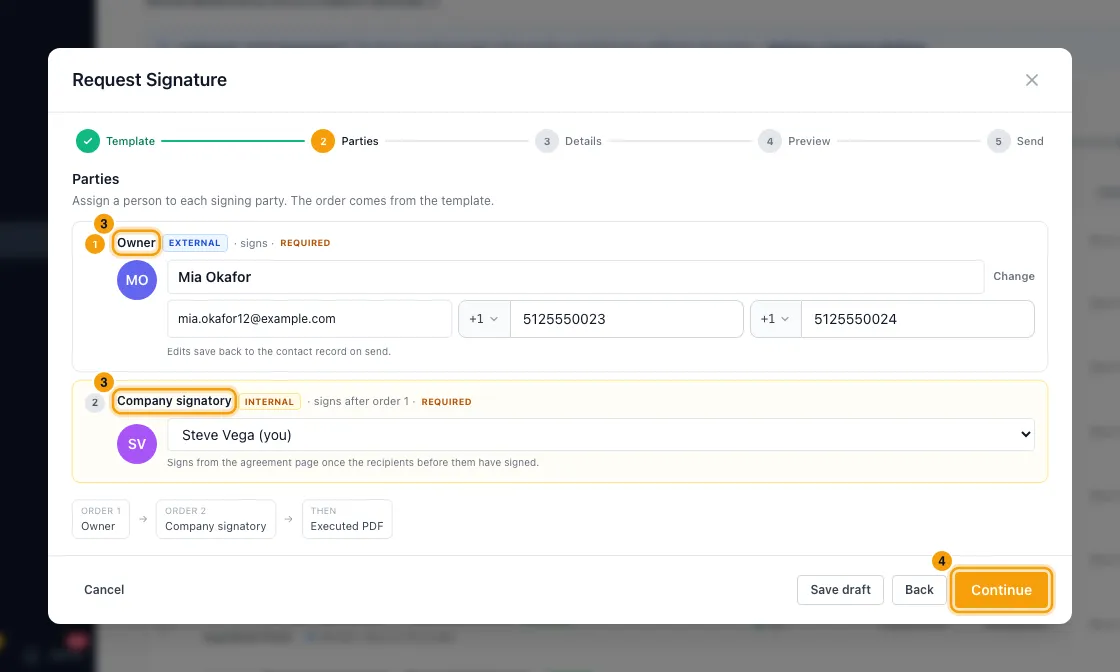Open the Steve Vega (you) signatory dropdown
1120x672 pixels.
601,435
